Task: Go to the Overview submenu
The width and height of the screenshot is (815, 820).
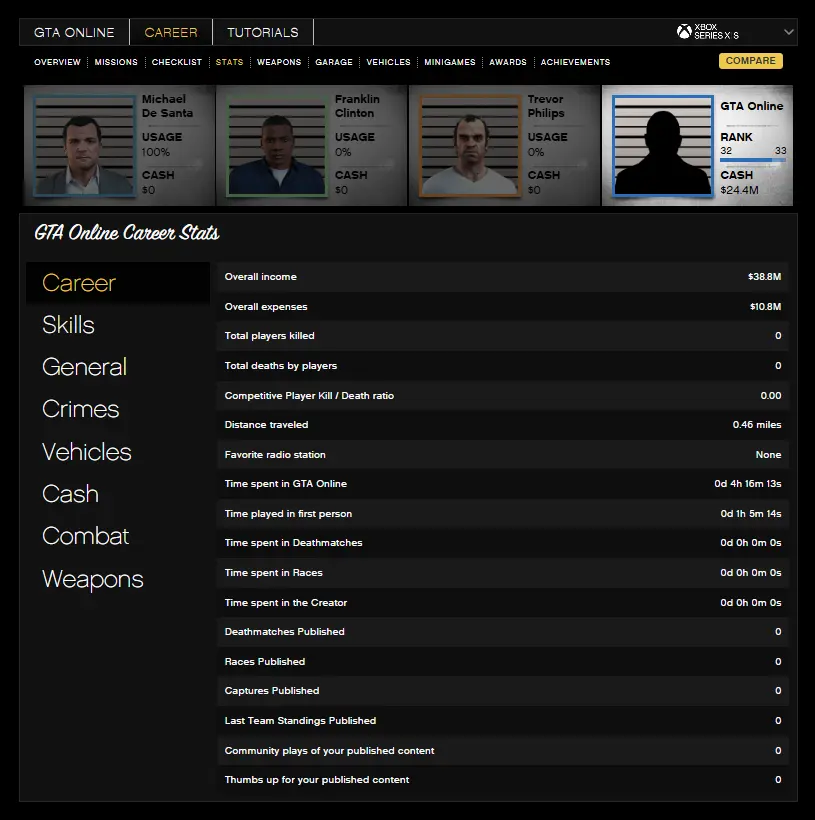Action: click(57, 62)
